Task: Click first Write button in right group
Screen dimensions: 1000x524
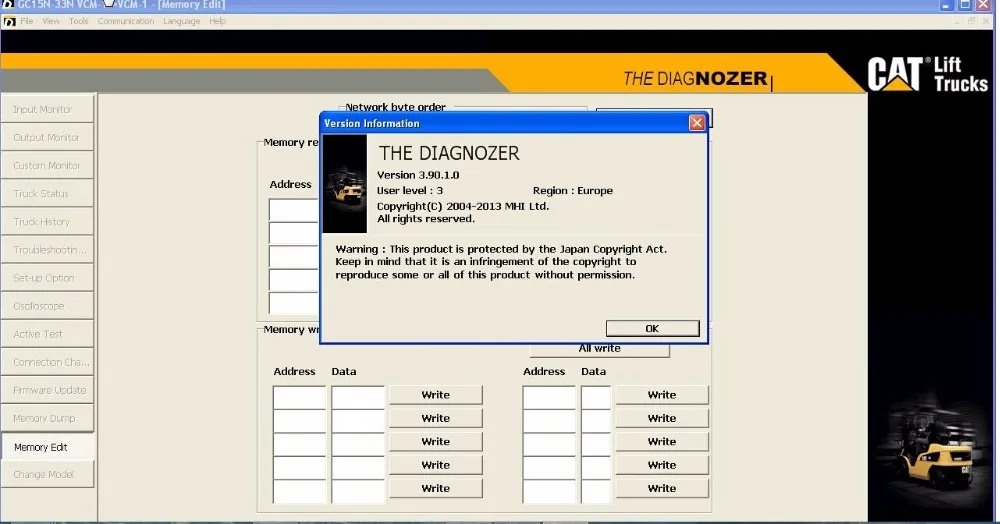Action: coord(662,395)
